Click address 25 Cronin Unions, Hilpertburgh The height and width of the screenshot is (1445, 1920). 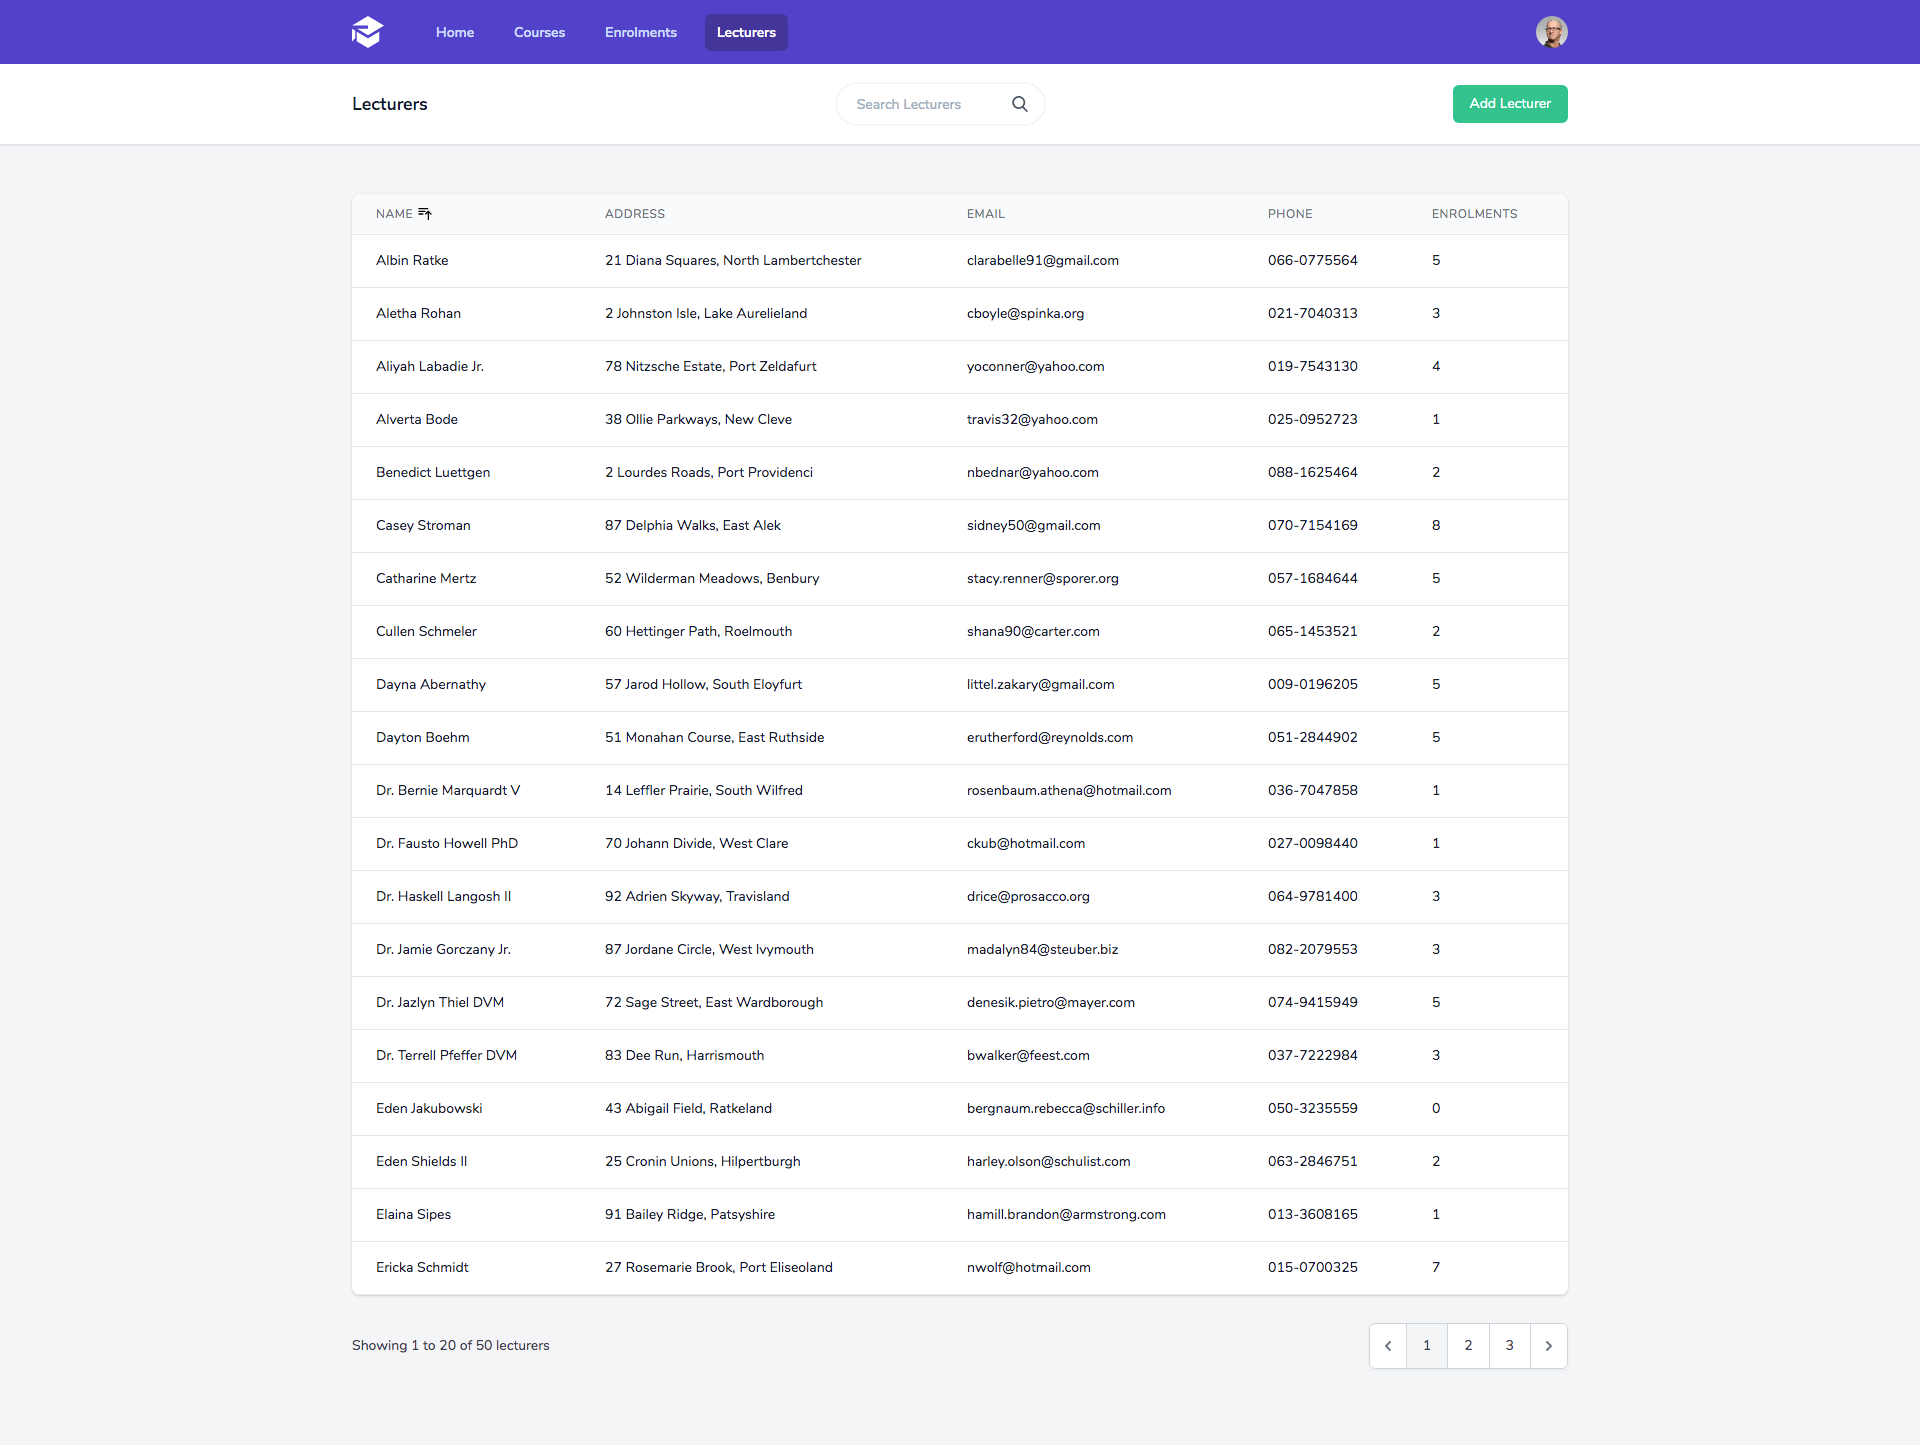point(703,1162)
